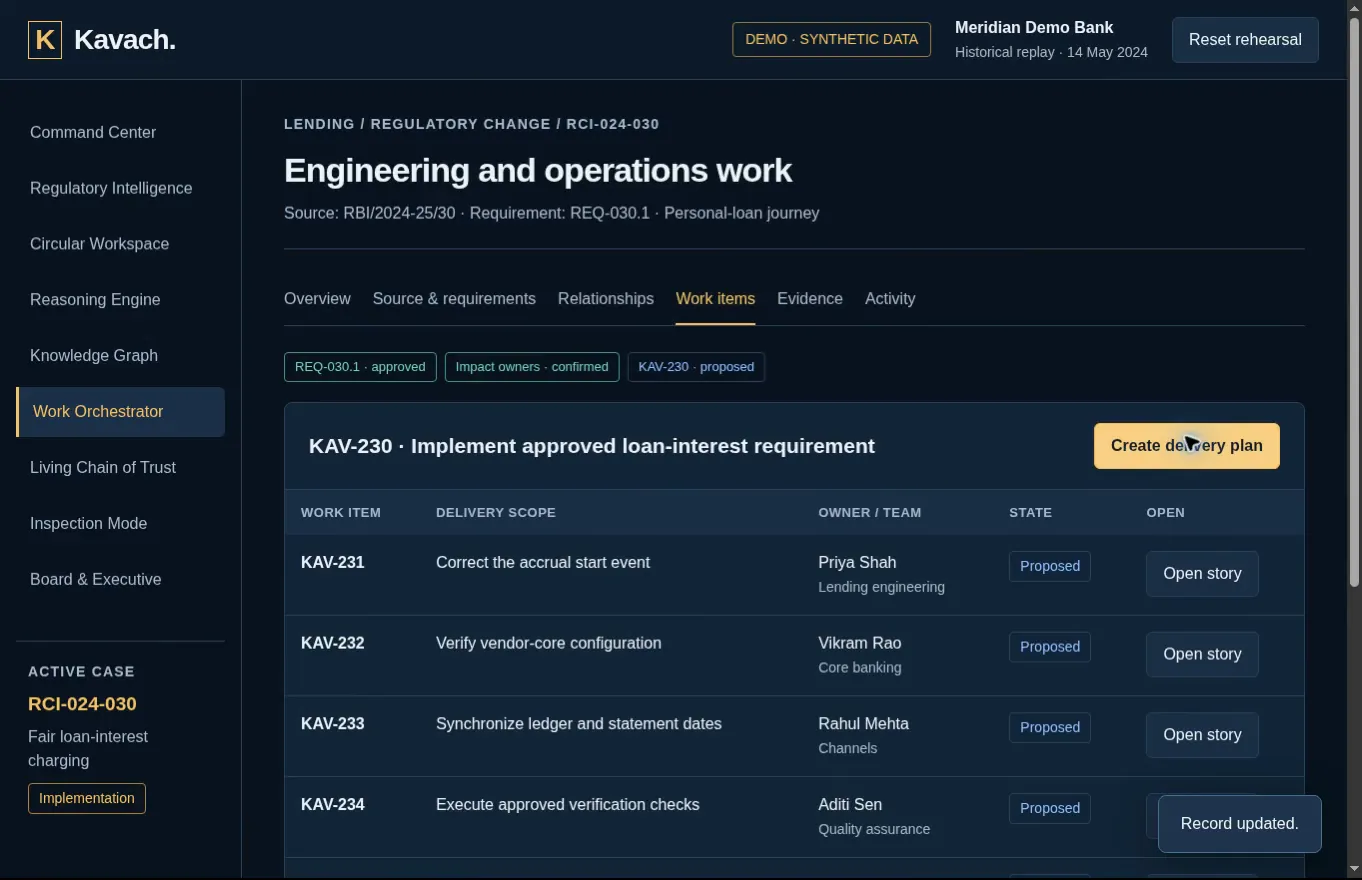Click Proposed state badge for KAV-233
Screen dimensions: 1362x880
pyautogui.click(x=1050, y=728)
